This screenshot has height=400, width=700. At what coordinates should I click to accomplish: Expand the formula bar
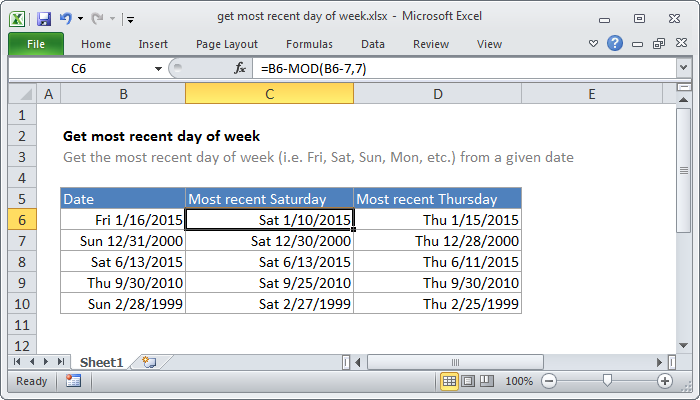click(682, 68)
